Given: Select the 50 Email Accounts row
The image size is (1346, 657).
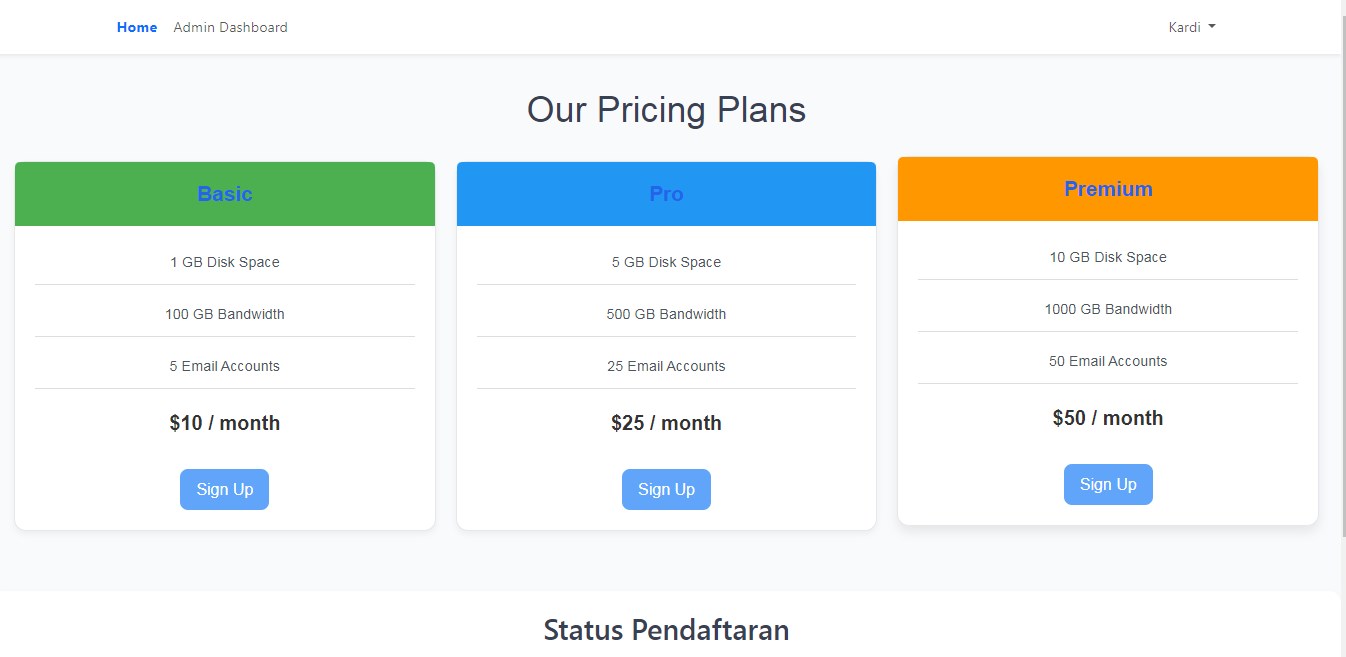Looking at the screenshot, I should pyautogui.click(x=1108, y=361).
